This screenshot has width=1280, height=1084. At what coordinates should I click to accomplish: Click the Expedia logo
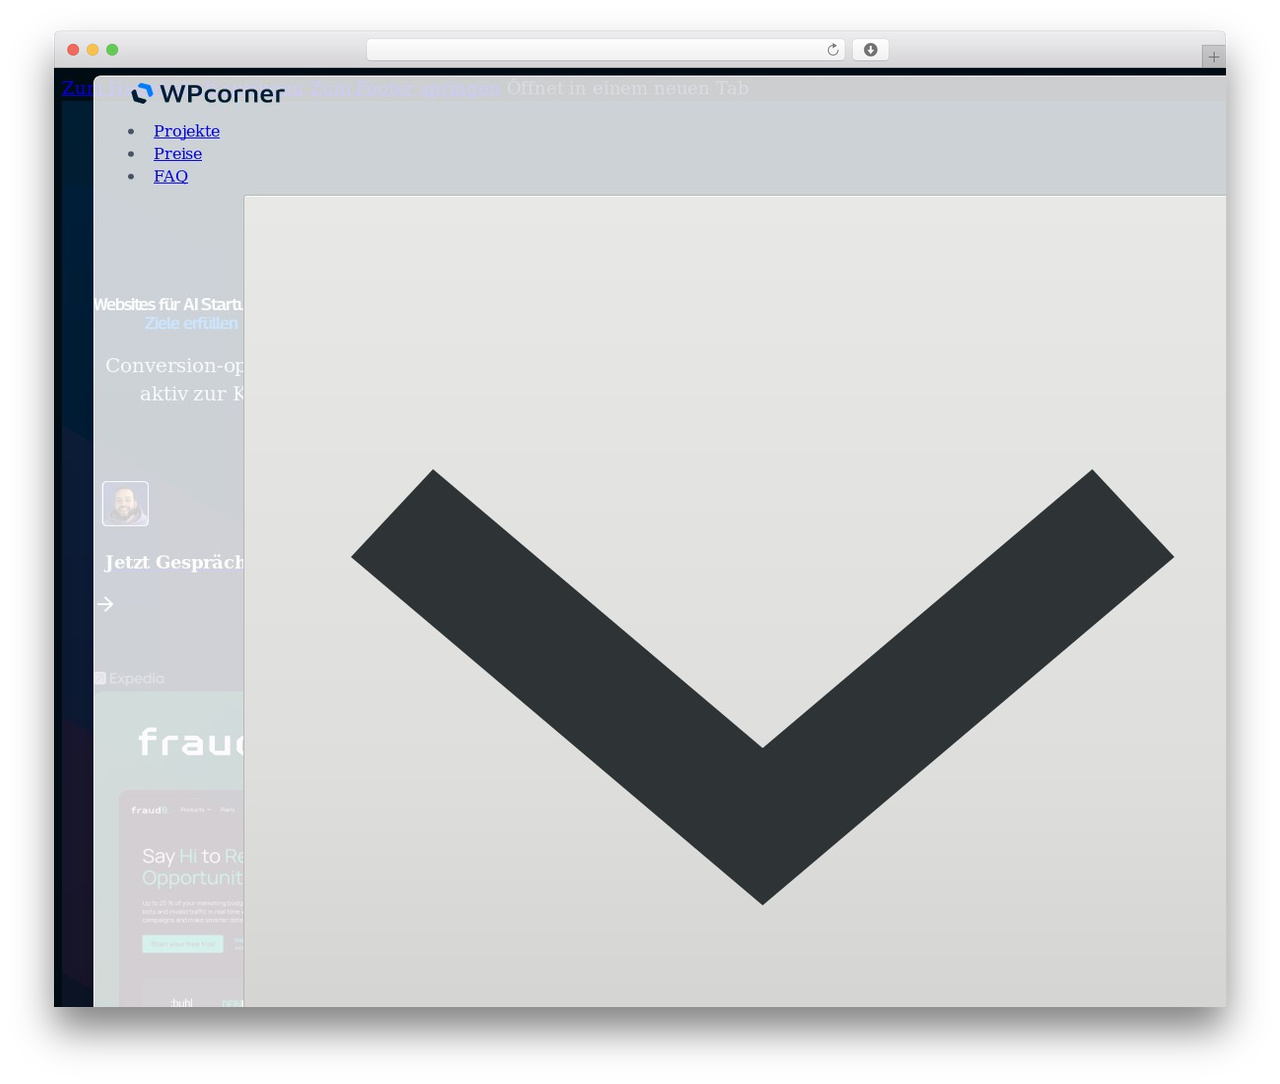pyautogui.click(x=129, y=678)
